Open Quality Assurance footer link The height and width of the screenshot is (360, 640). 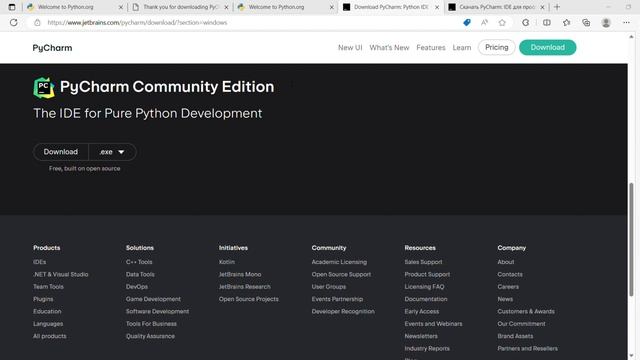click(x=150, y=336)
